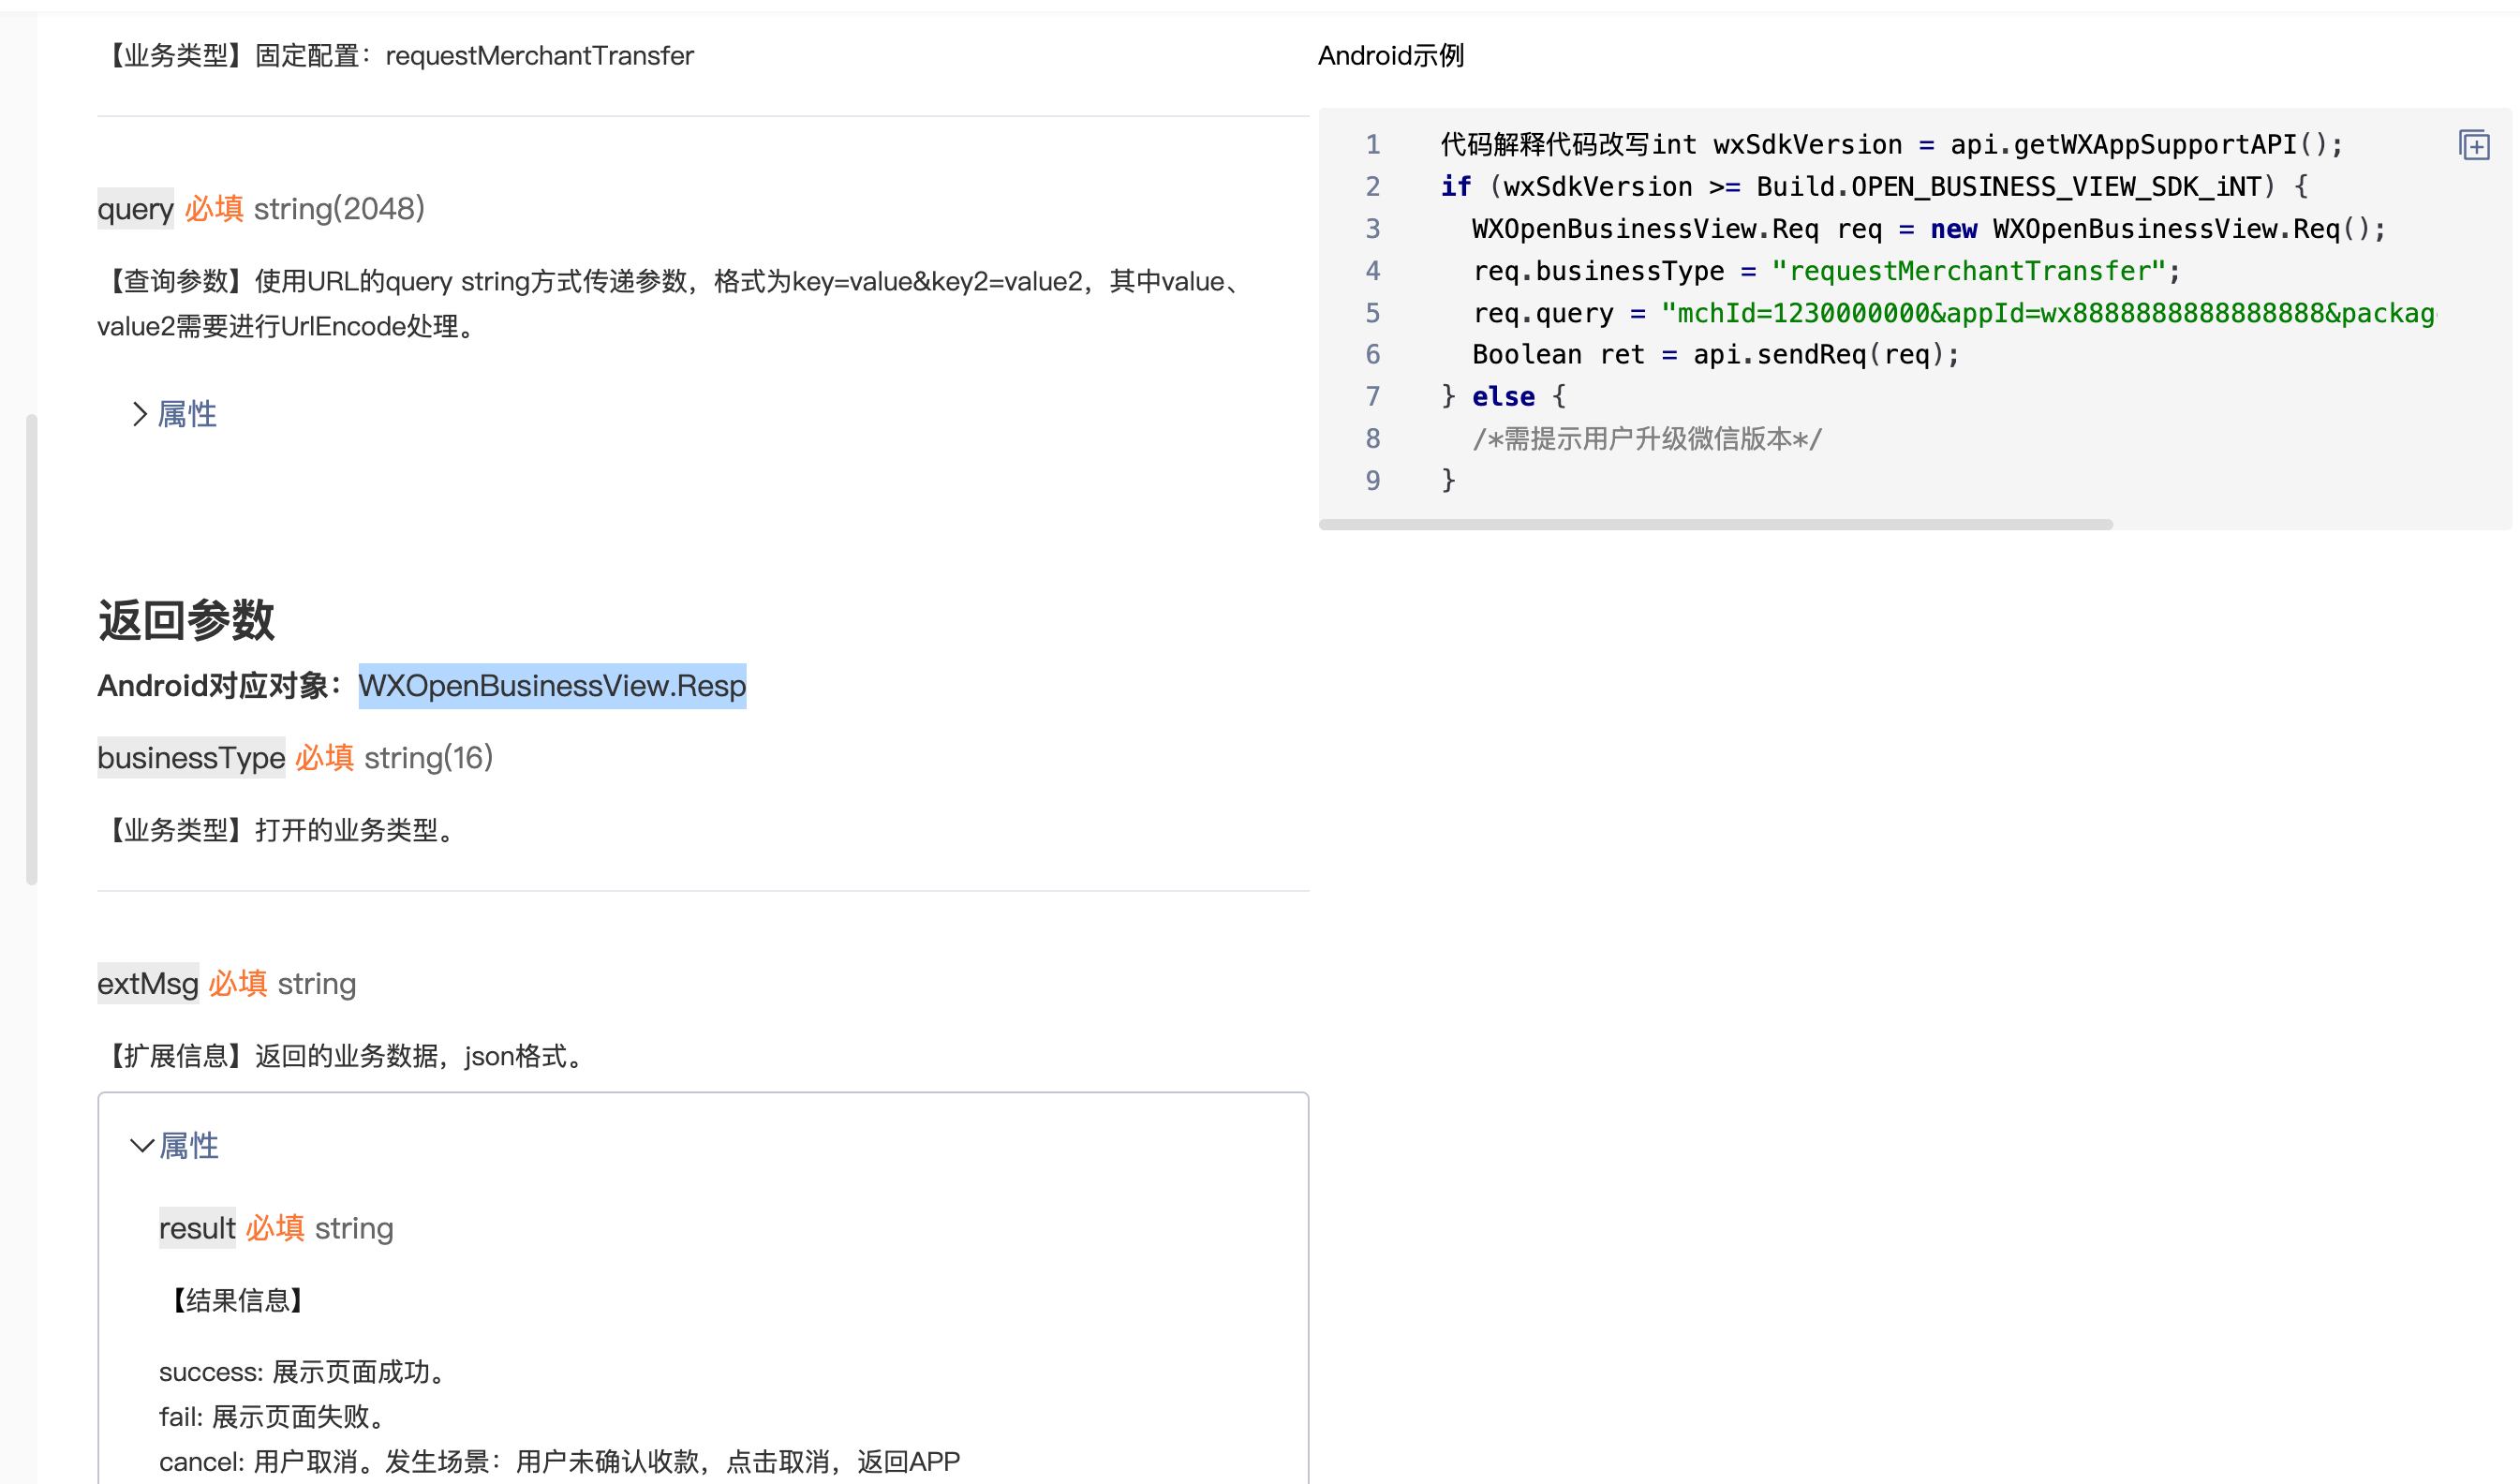Click the 【结果信息】 label

click(237, 1300)
